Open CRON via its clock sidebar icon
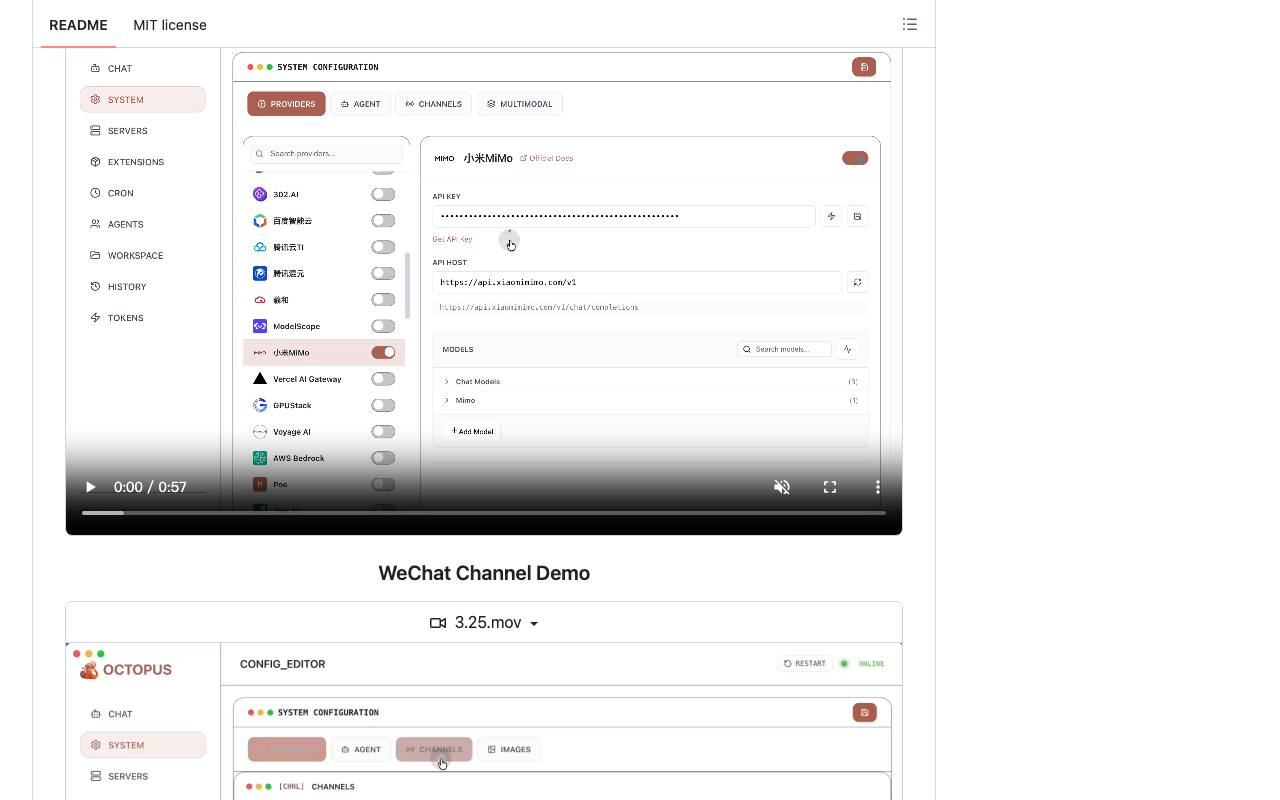The height and width of the screenshot is (800, 1280). (95, 193)
